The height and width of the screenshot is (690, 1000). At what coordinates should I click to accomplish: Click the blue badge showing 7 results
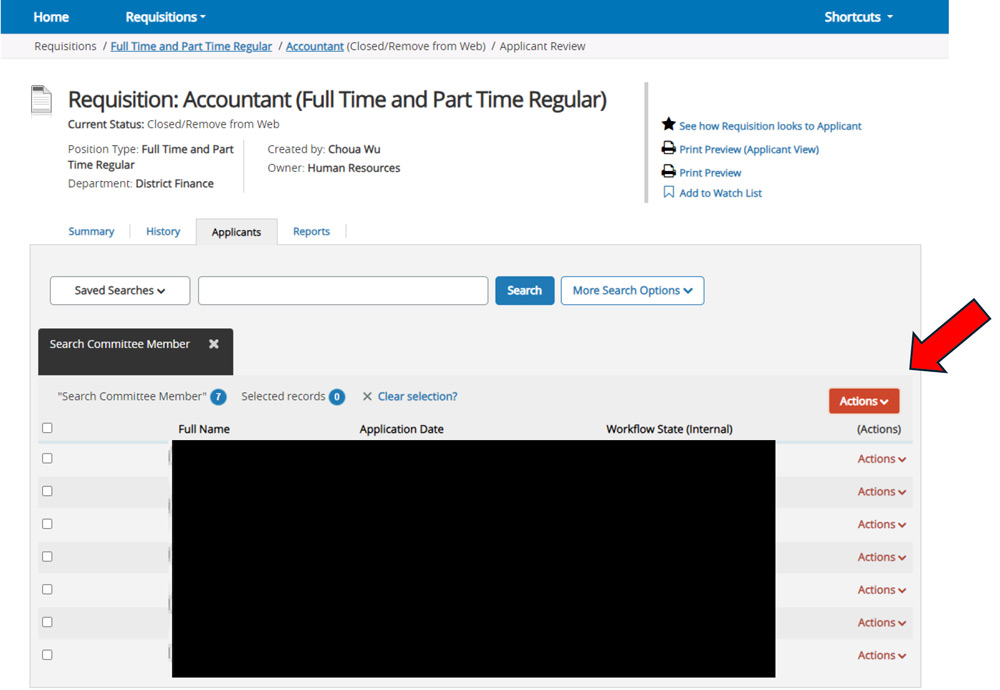(218, 397)
